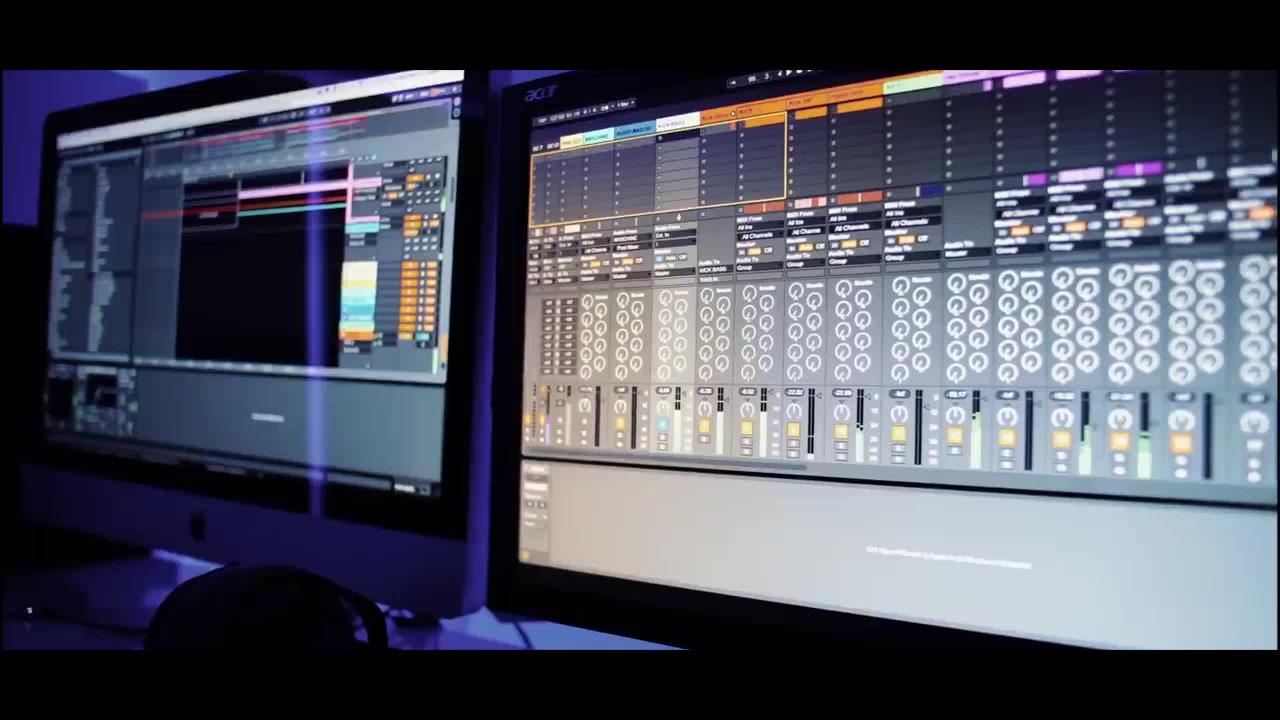Viewport: 1280px width, 720px height.
Task: Open AUDIO MASCHI track's MASCHINE Audio From chooser
Action: pyautogui.click(x=632, y=240)
